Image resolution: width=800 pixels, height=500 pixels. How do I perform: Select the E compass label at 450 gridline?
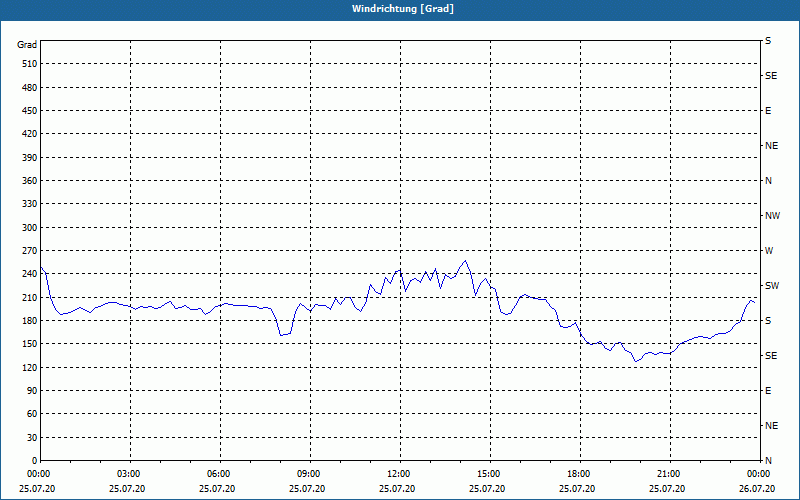[768, 111]
